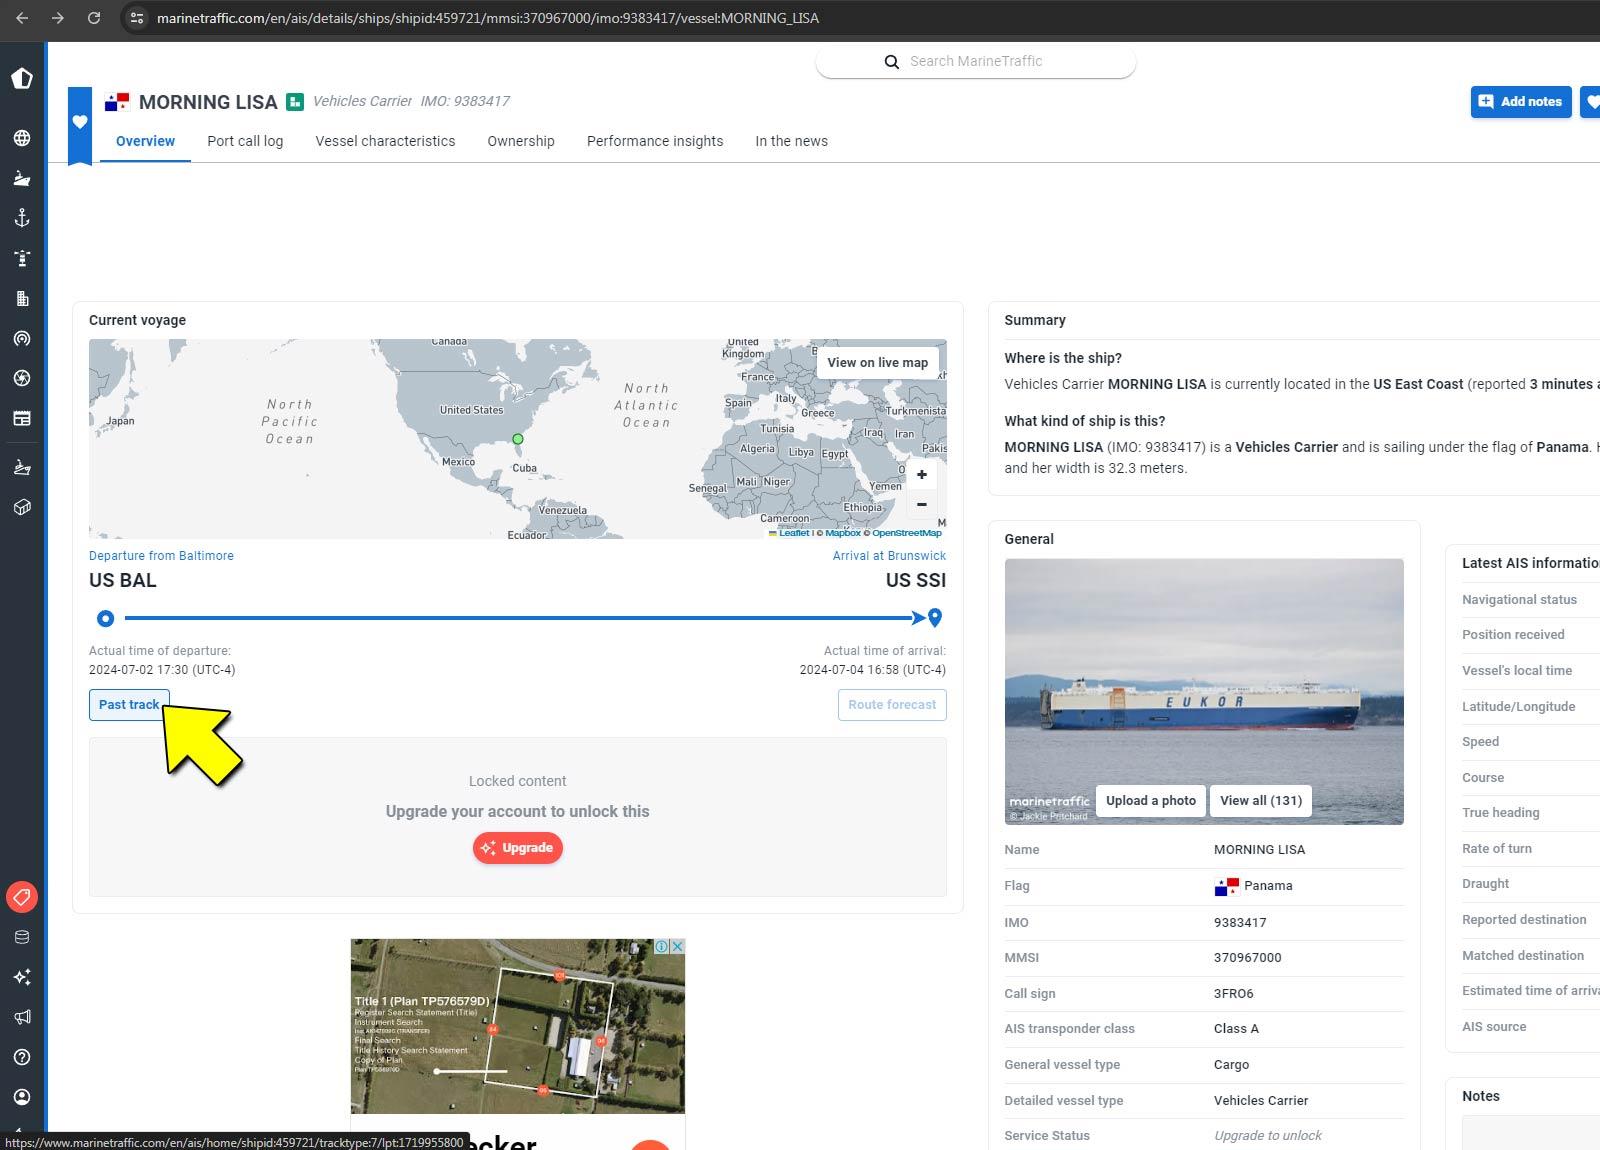Click the Navigational status row label

click(x=1519, y=599)
